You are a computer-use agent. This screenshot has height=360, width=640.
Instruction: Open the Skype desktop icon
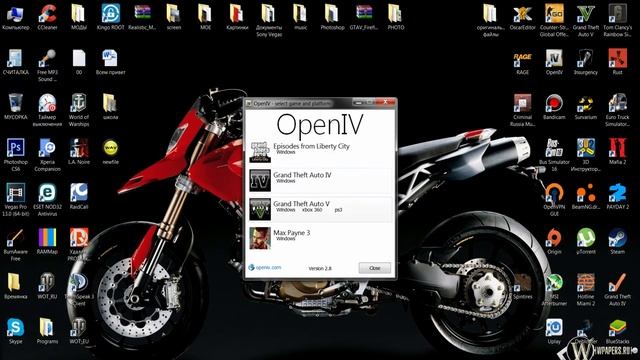(16, 331)
